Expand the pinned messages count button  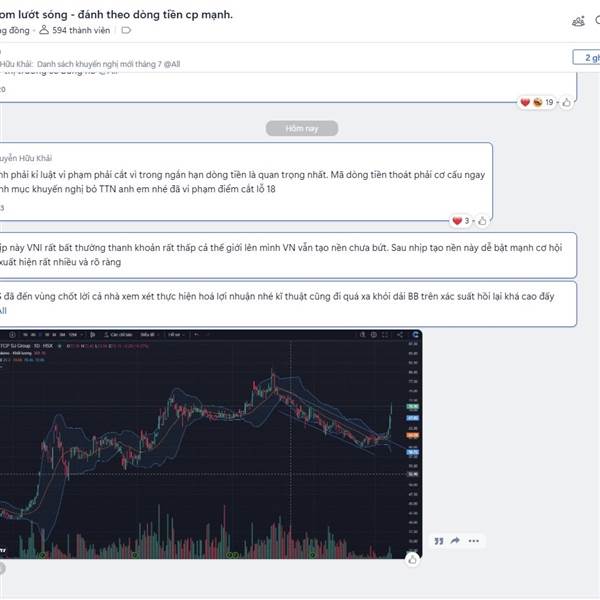[x=587, y=57]
